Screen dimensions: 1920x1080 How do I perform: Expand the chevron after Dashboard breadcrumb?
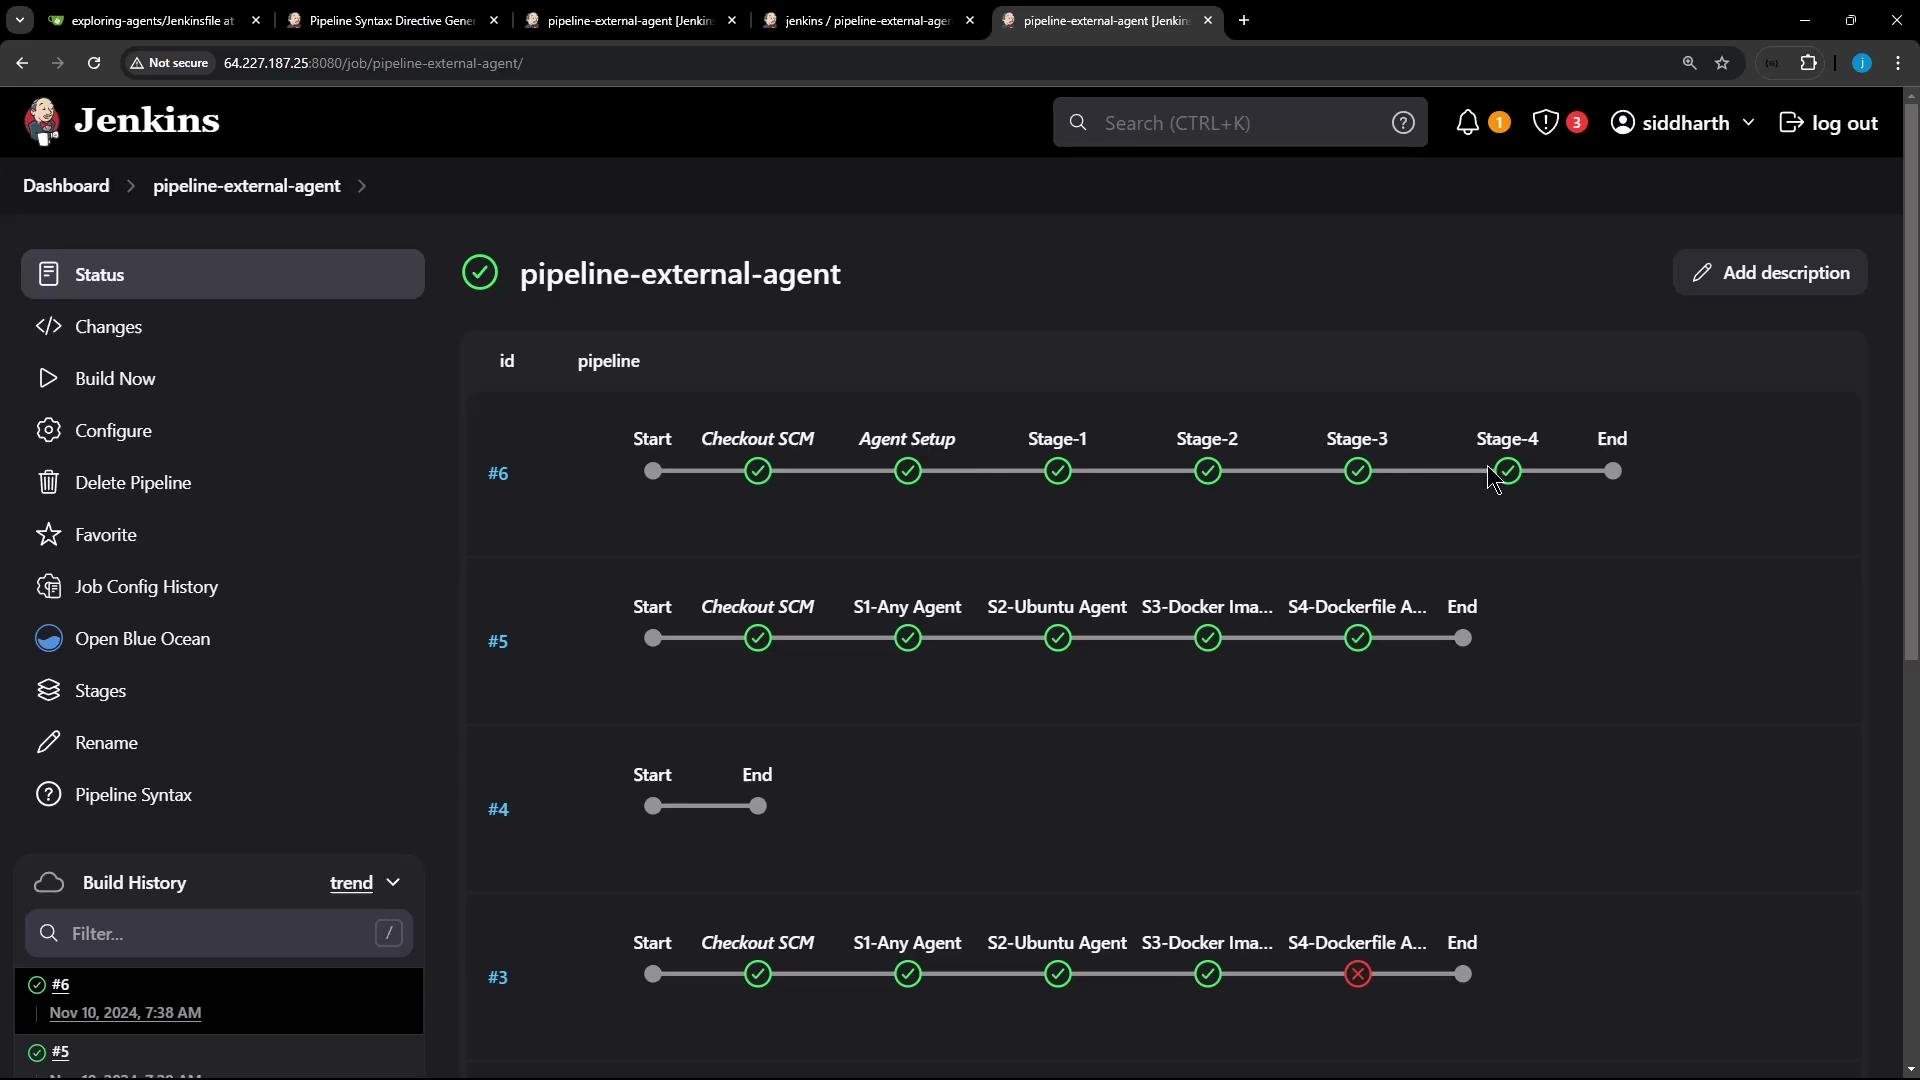point(131,186)
